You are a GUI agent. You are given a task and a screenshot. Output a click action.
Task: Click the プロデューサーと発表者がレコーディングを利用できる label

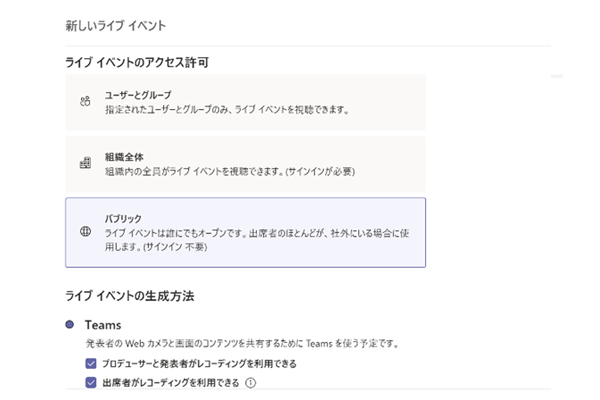(x=199, y=364)
